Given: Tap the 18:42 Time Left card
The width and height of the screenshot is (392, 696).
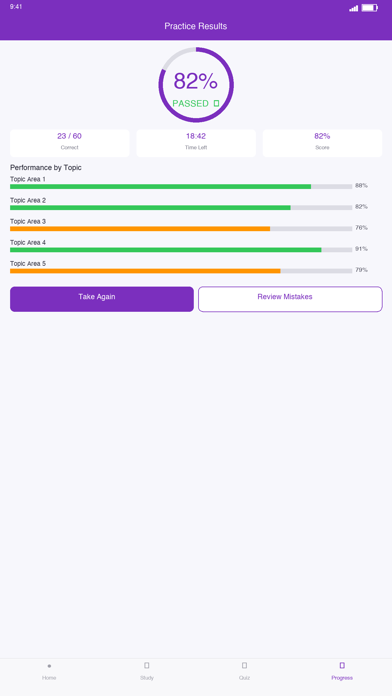Looking at the screenshot, I should click(x=196, y=143).
